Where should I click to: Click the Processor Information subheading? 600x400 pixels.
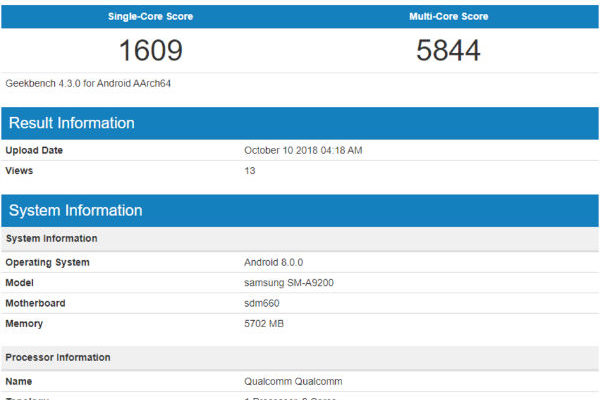pos(300,358)
